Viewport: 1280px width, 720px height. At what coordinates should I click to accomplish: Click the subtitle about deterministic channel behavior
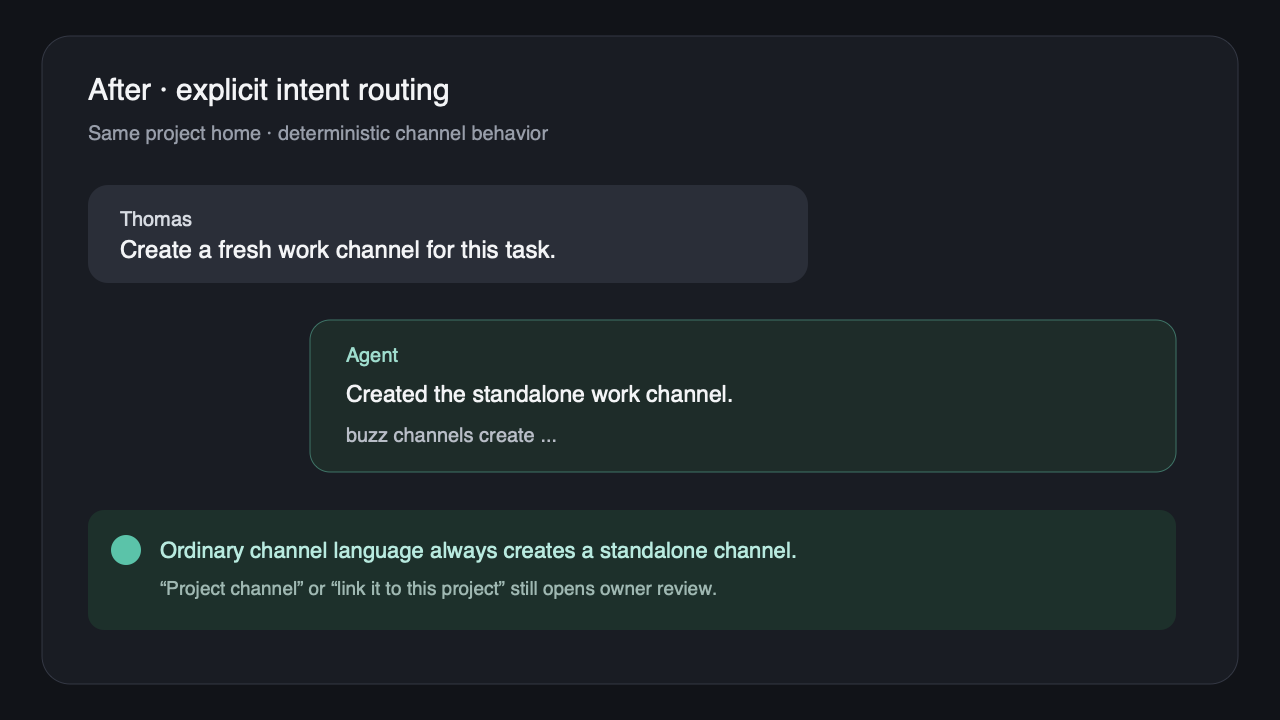tap(318, 133)
